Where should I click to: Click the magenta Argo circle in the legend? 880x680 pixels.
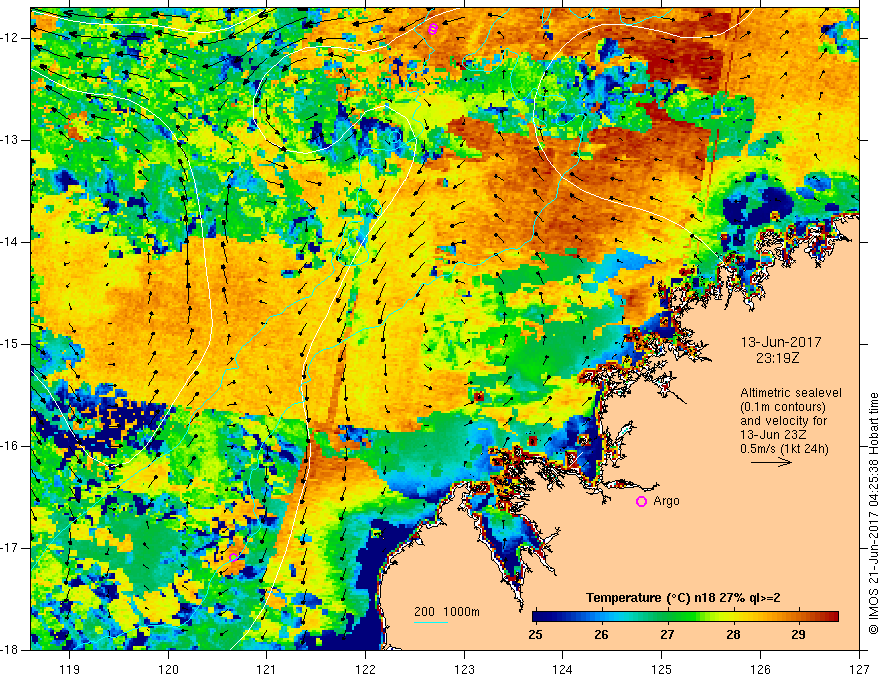641,501
